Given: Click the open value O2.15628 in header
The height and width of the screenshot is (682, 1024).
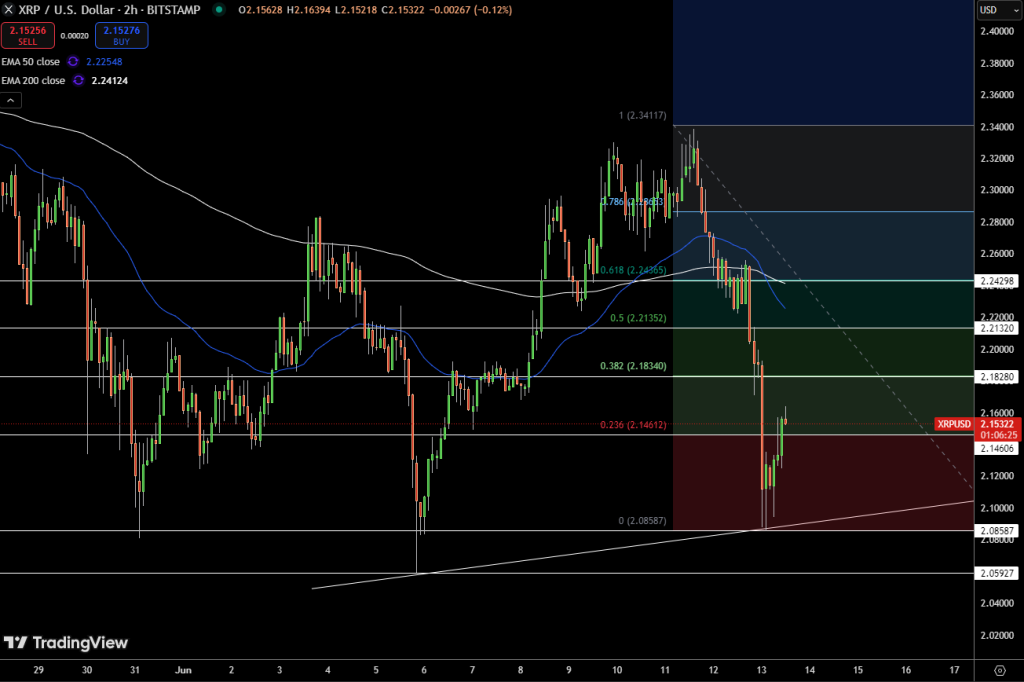Looking at the screenshot, I should (x=261, y=10).
